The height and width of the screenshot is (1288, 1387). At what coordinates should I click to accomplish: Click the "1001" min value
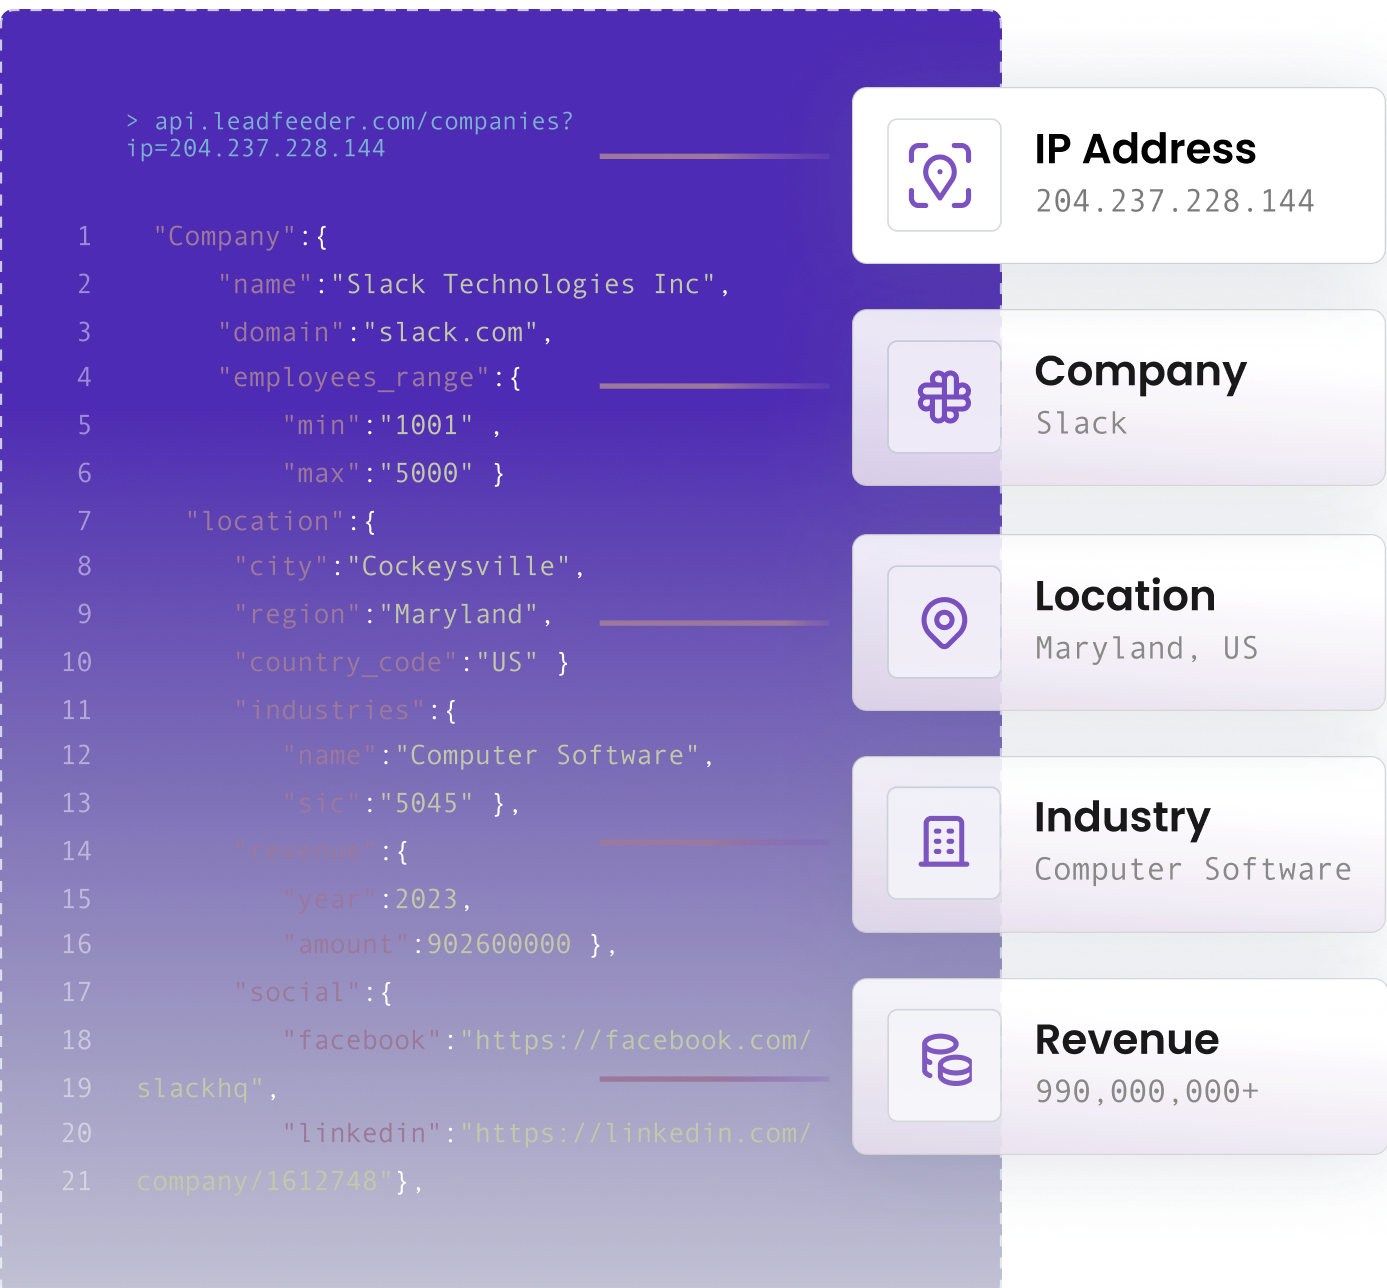tap(427, 425)
